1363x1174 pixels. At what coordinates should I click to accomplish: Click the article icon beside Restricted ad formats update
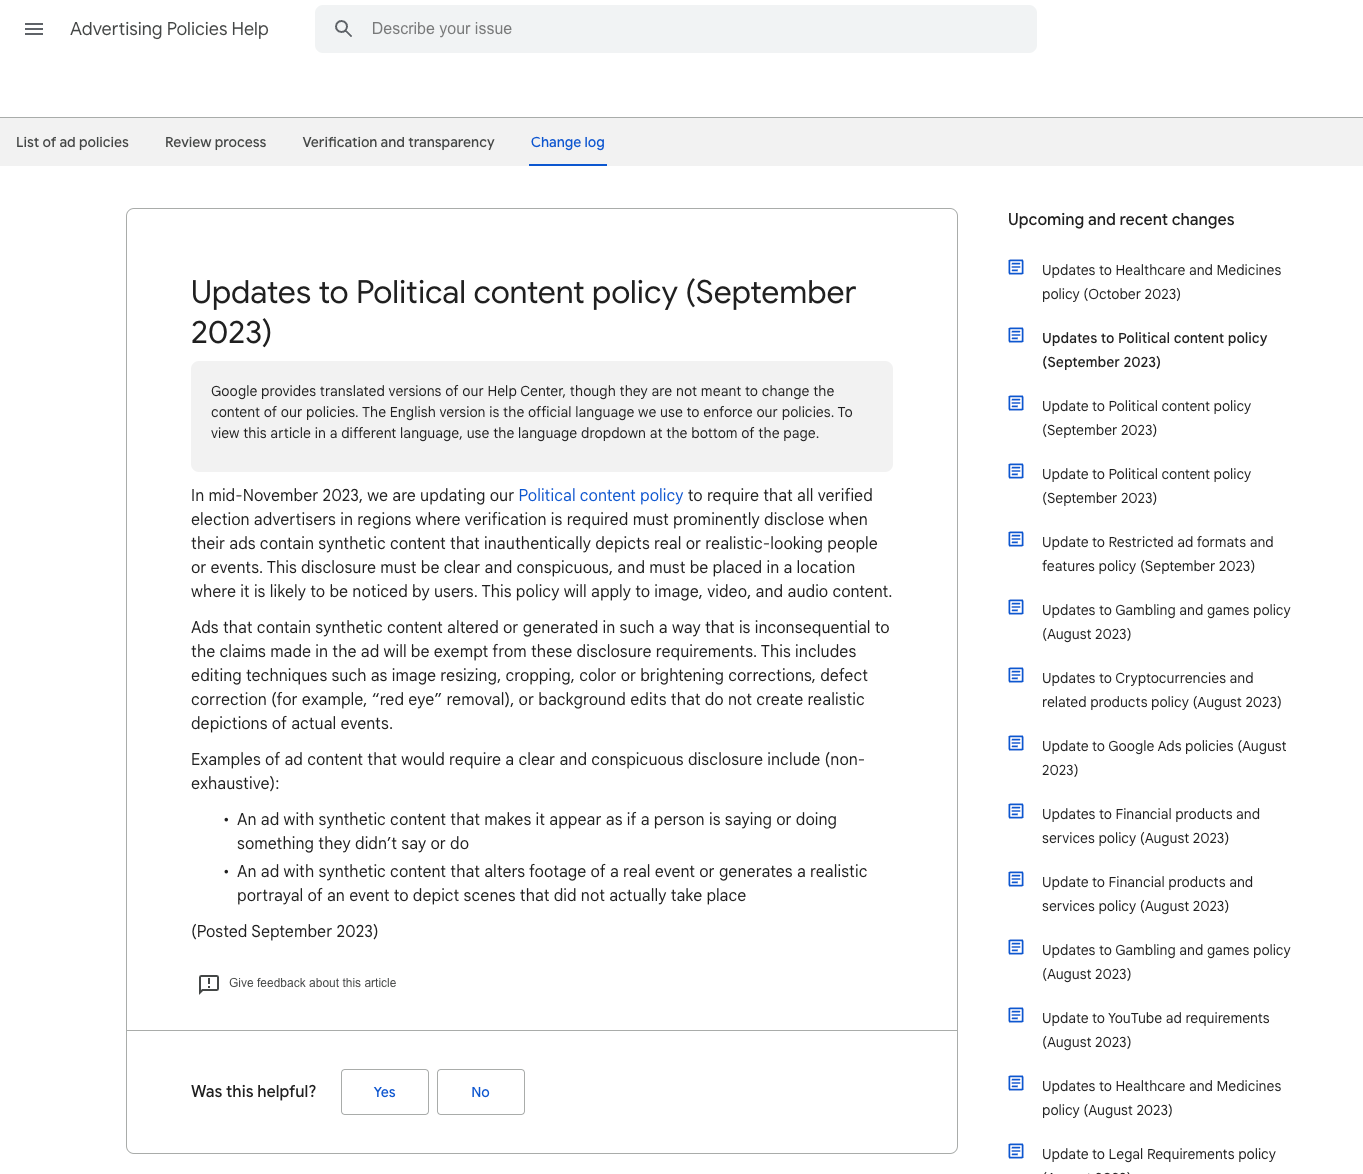(x=1016, y=539)
